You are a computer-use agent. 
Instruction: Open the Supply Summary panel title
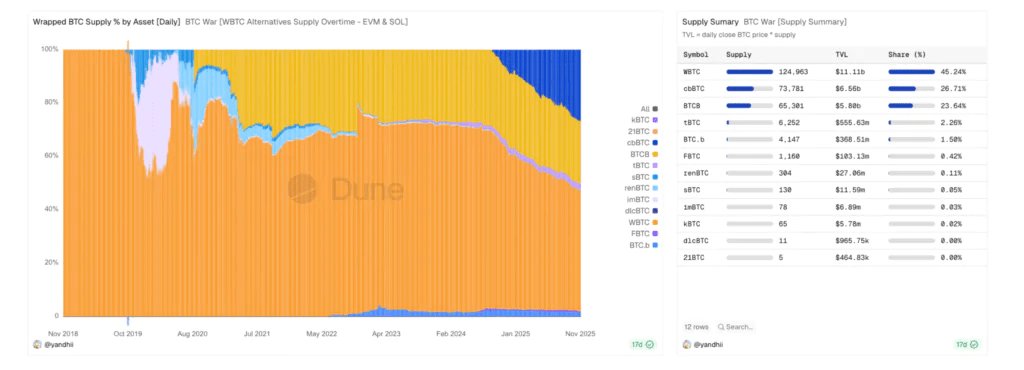[x=711, y=22]
